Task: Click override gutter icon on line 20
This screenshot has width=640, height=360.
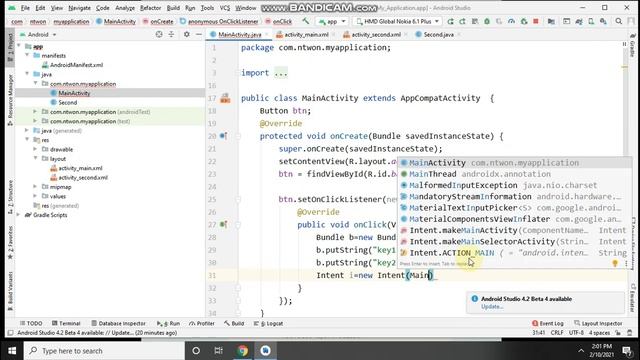Action: point(223,136)
